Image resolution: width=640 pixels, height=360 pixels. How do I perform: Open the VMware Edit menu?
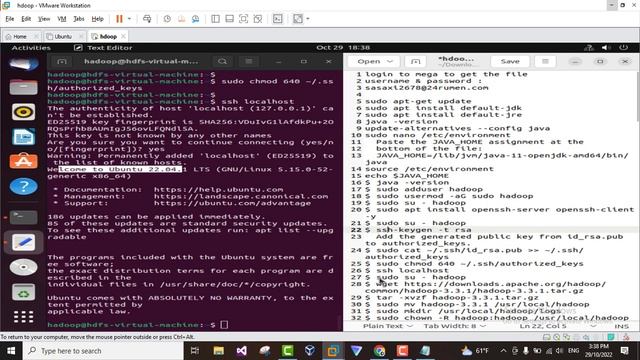(26, 19)
